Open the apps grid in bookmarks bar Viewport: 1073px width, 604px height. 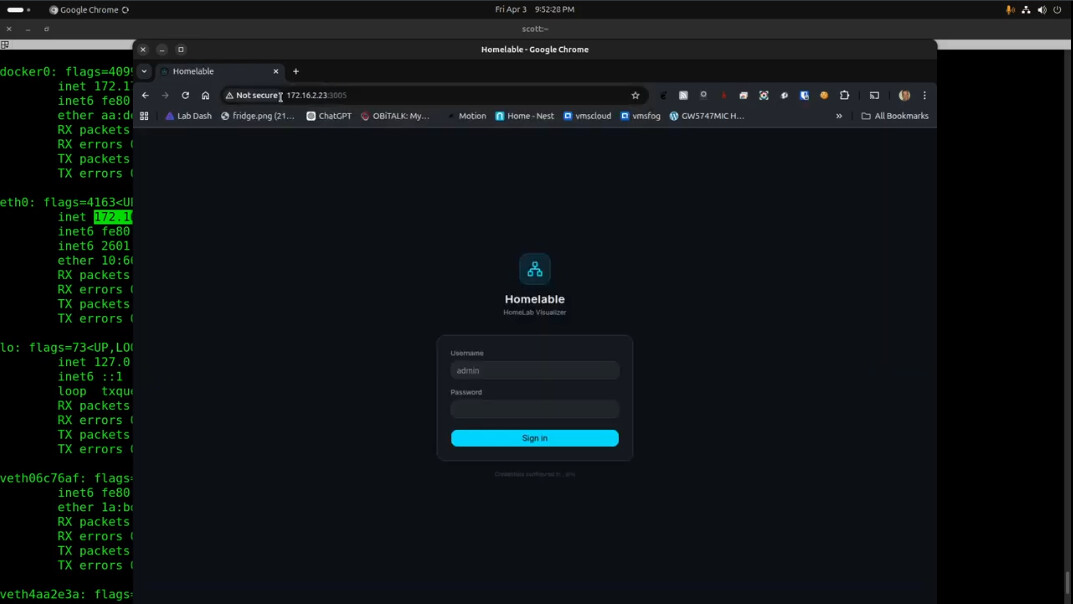pos(144,116)
